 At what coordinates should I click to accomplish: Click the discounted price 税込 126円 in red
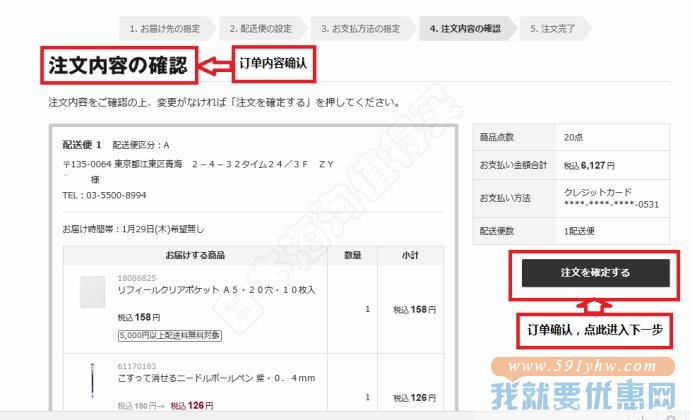192,405
